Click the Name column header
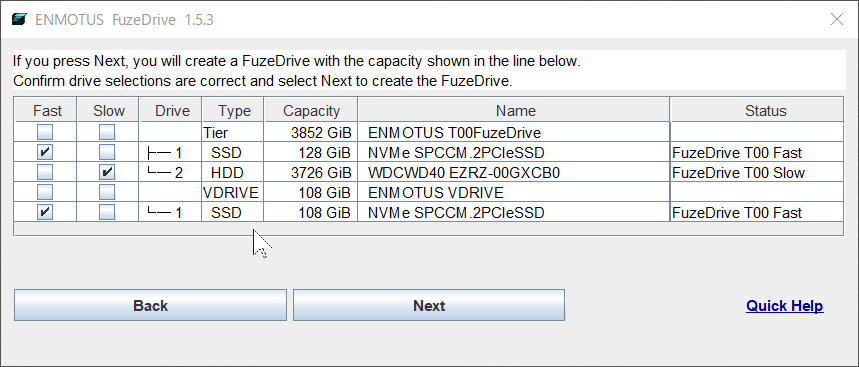This screenshot has width=859, height=367. tap(514, 111)
